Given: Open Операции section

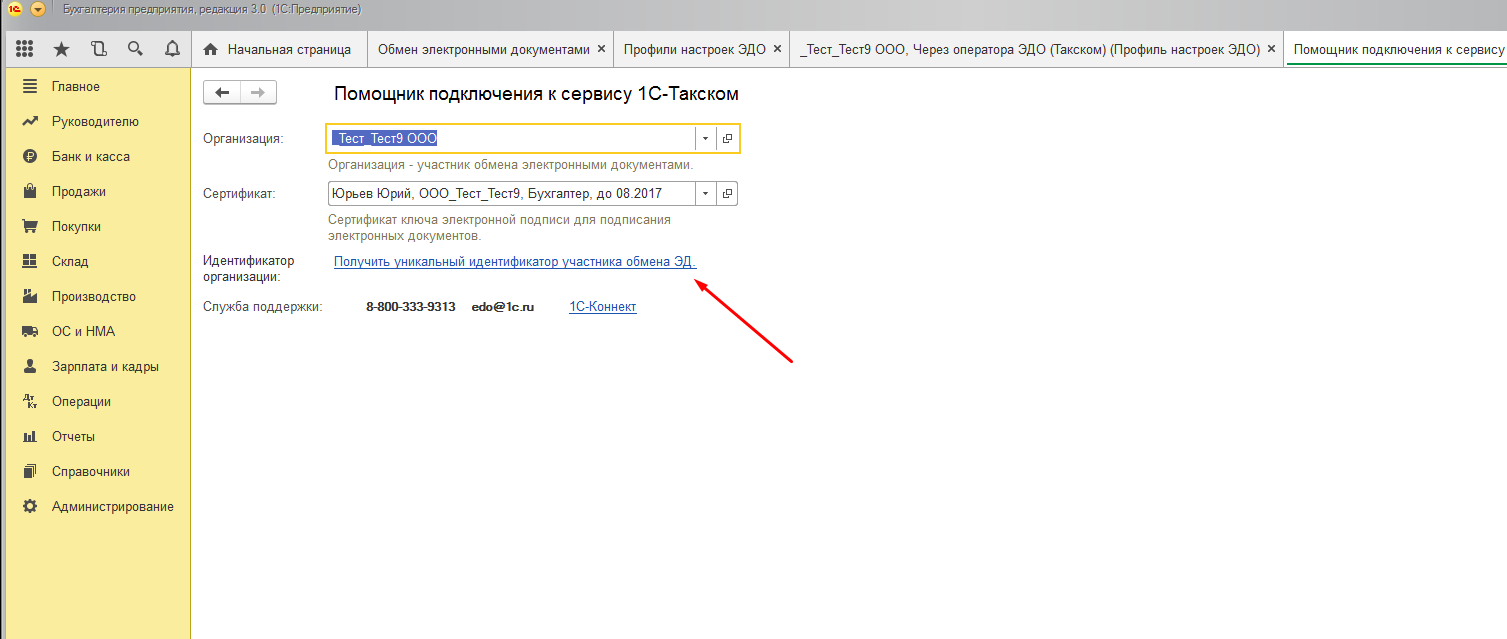Looking at the screenshot, I should click(97, 402).
